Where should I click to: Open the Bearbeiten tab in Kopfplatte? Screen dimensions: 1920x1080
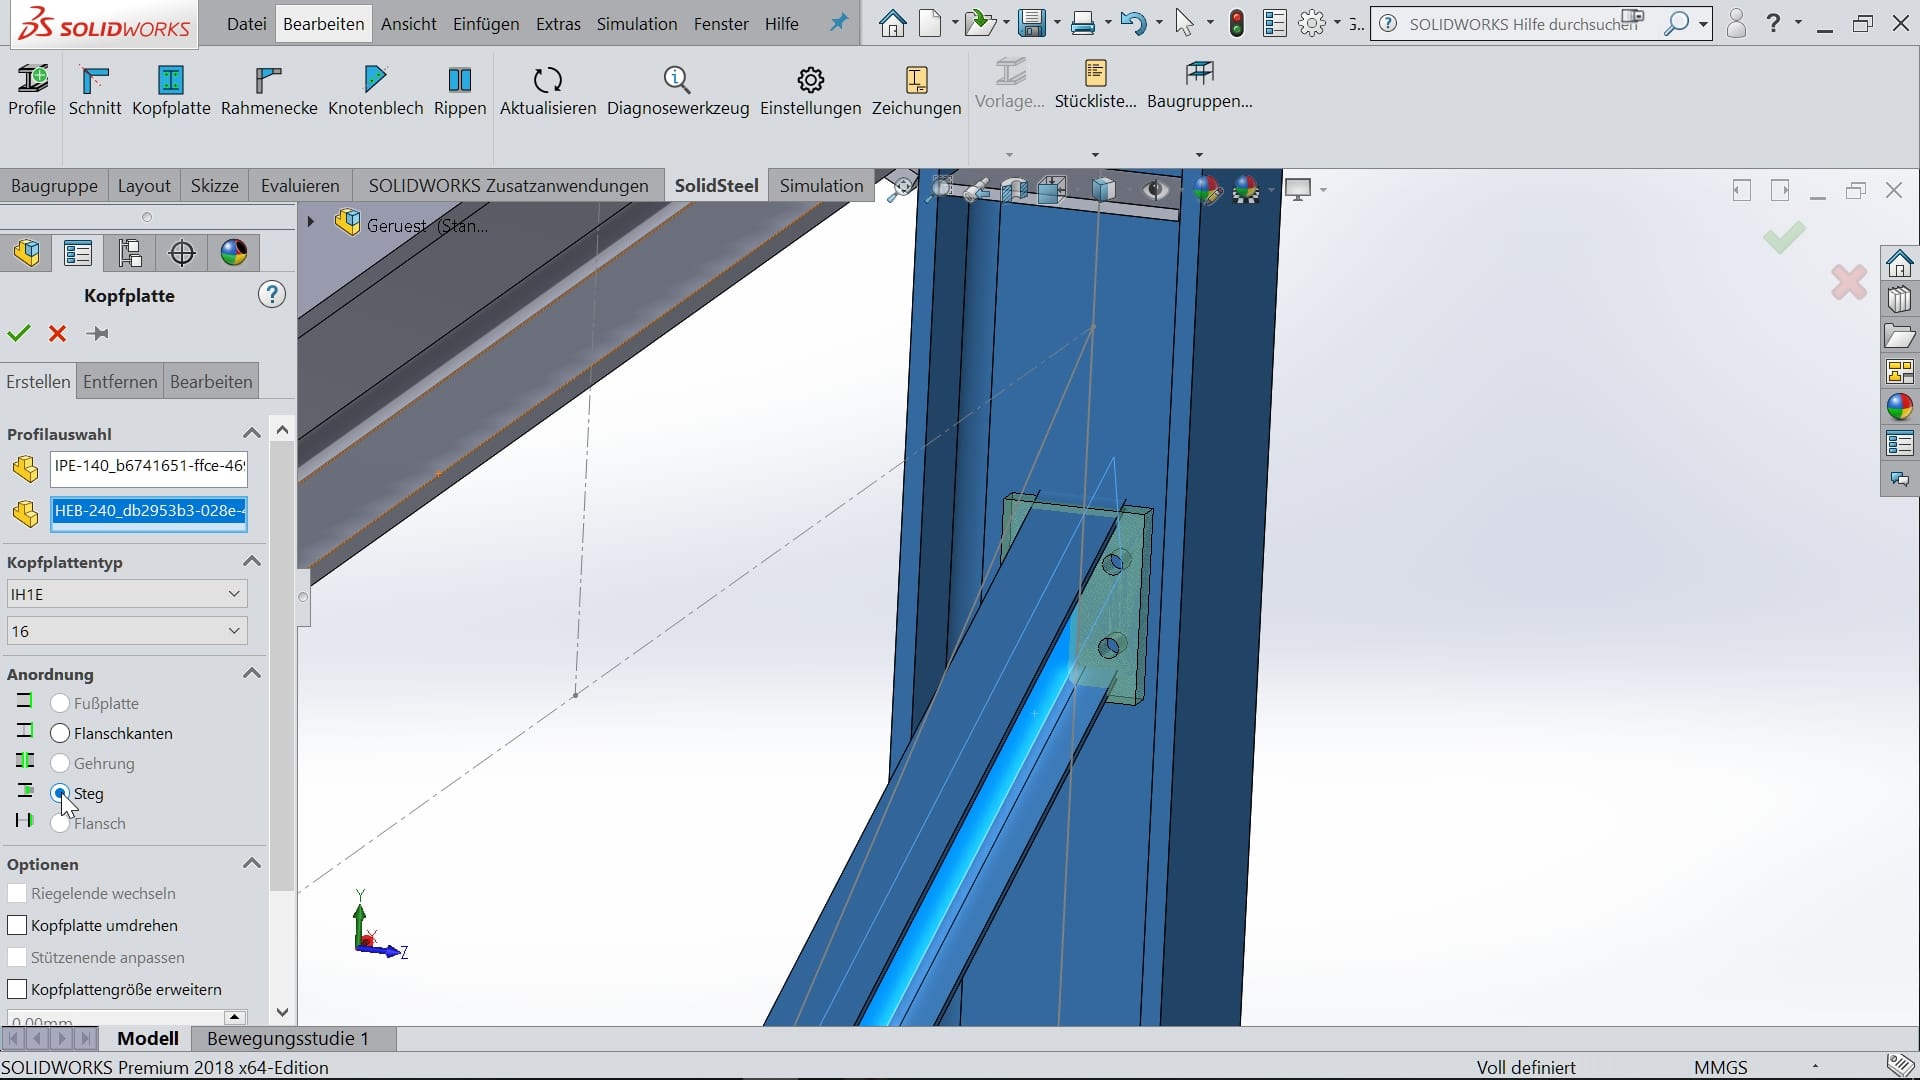[211, 382]
